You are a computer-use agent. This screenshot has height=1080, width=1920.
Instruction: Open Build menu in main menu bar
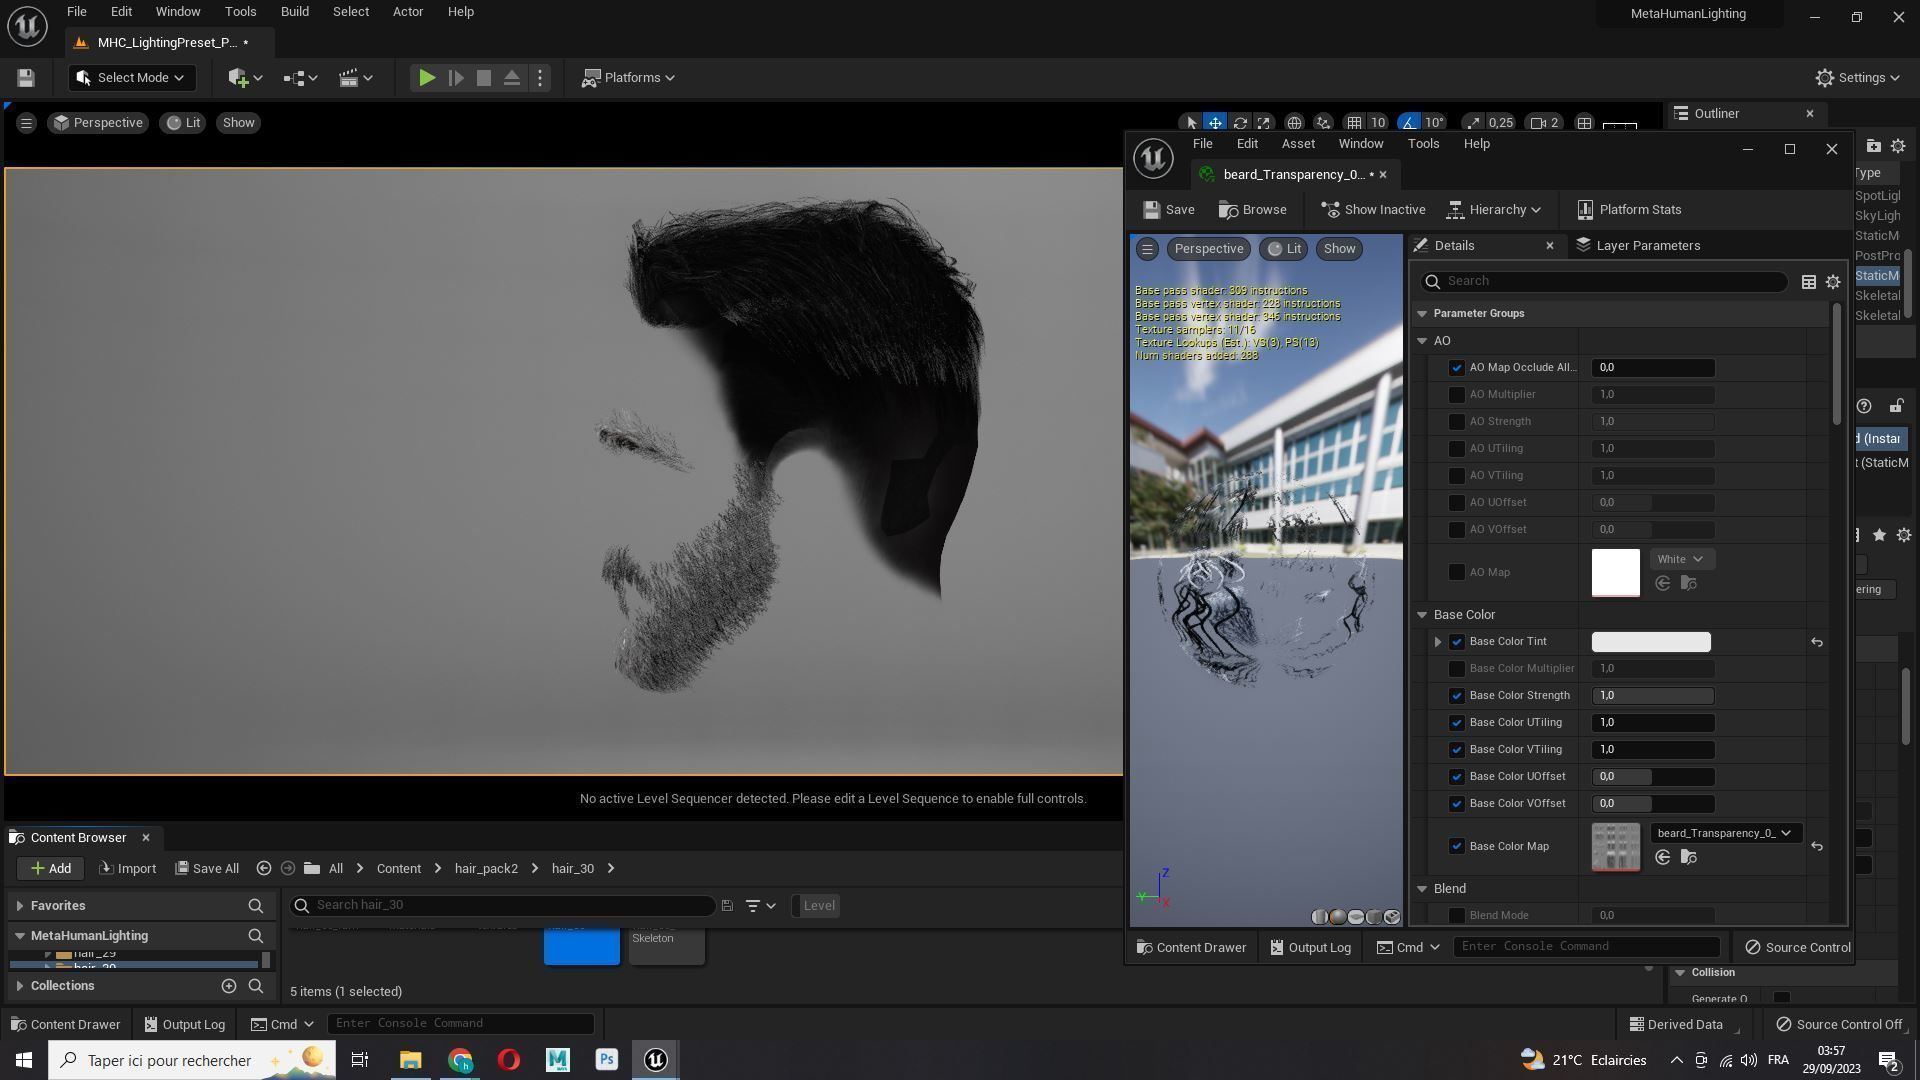[x=294, y=12]
